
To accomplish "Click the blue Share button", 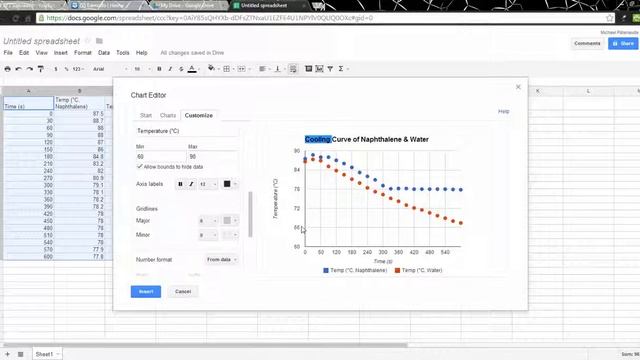I will (623, 43).
